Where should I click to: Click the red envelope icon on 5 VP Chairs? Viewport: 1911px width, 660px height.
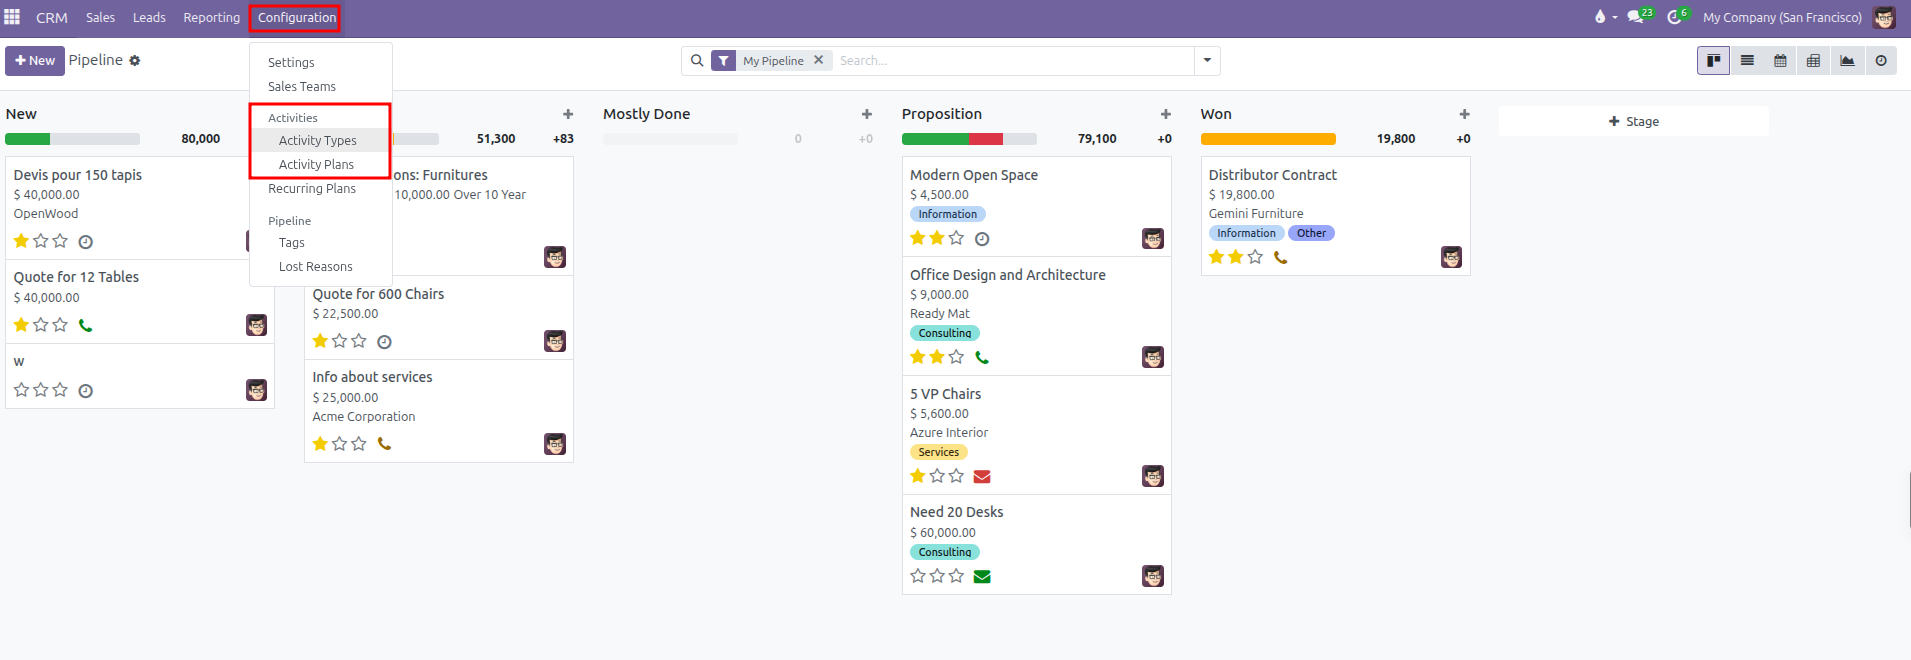click(982, 477)
